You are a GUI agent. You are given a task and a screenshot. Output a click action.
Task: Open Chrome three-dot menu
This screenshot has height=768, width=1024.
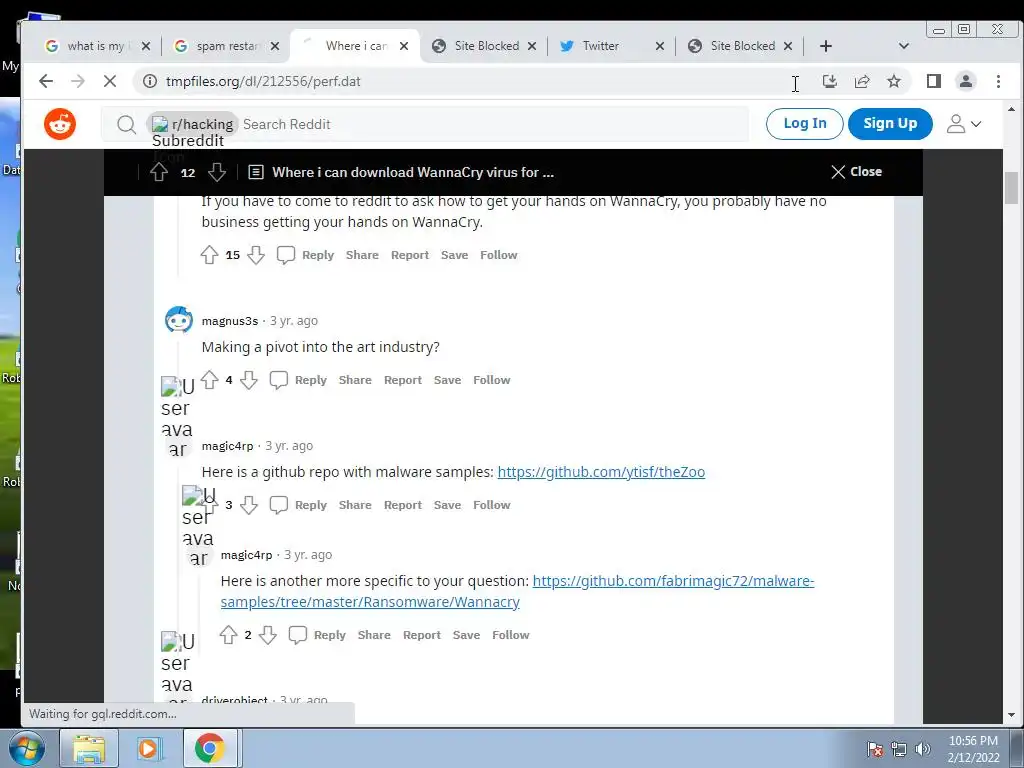(998, 81)
